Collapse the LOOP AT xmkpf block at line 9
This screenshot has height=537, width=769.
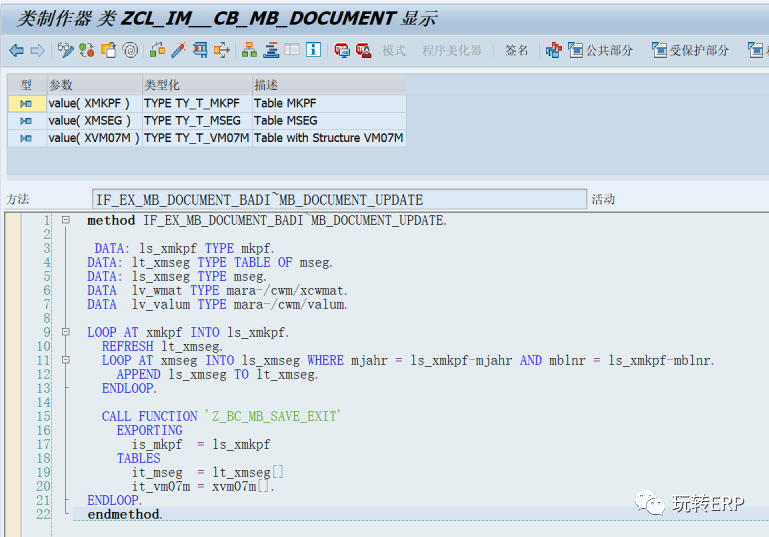66,332
